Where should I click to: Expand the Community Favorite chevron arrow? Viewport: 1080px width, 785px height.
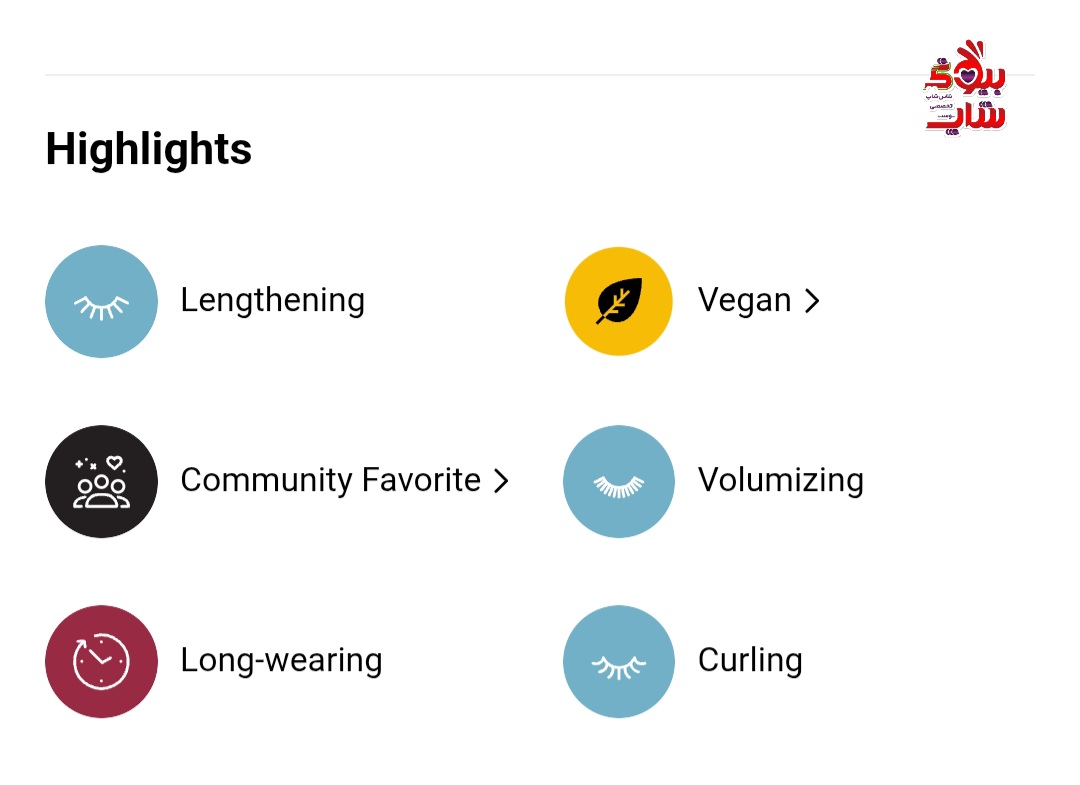click(501, 481)
